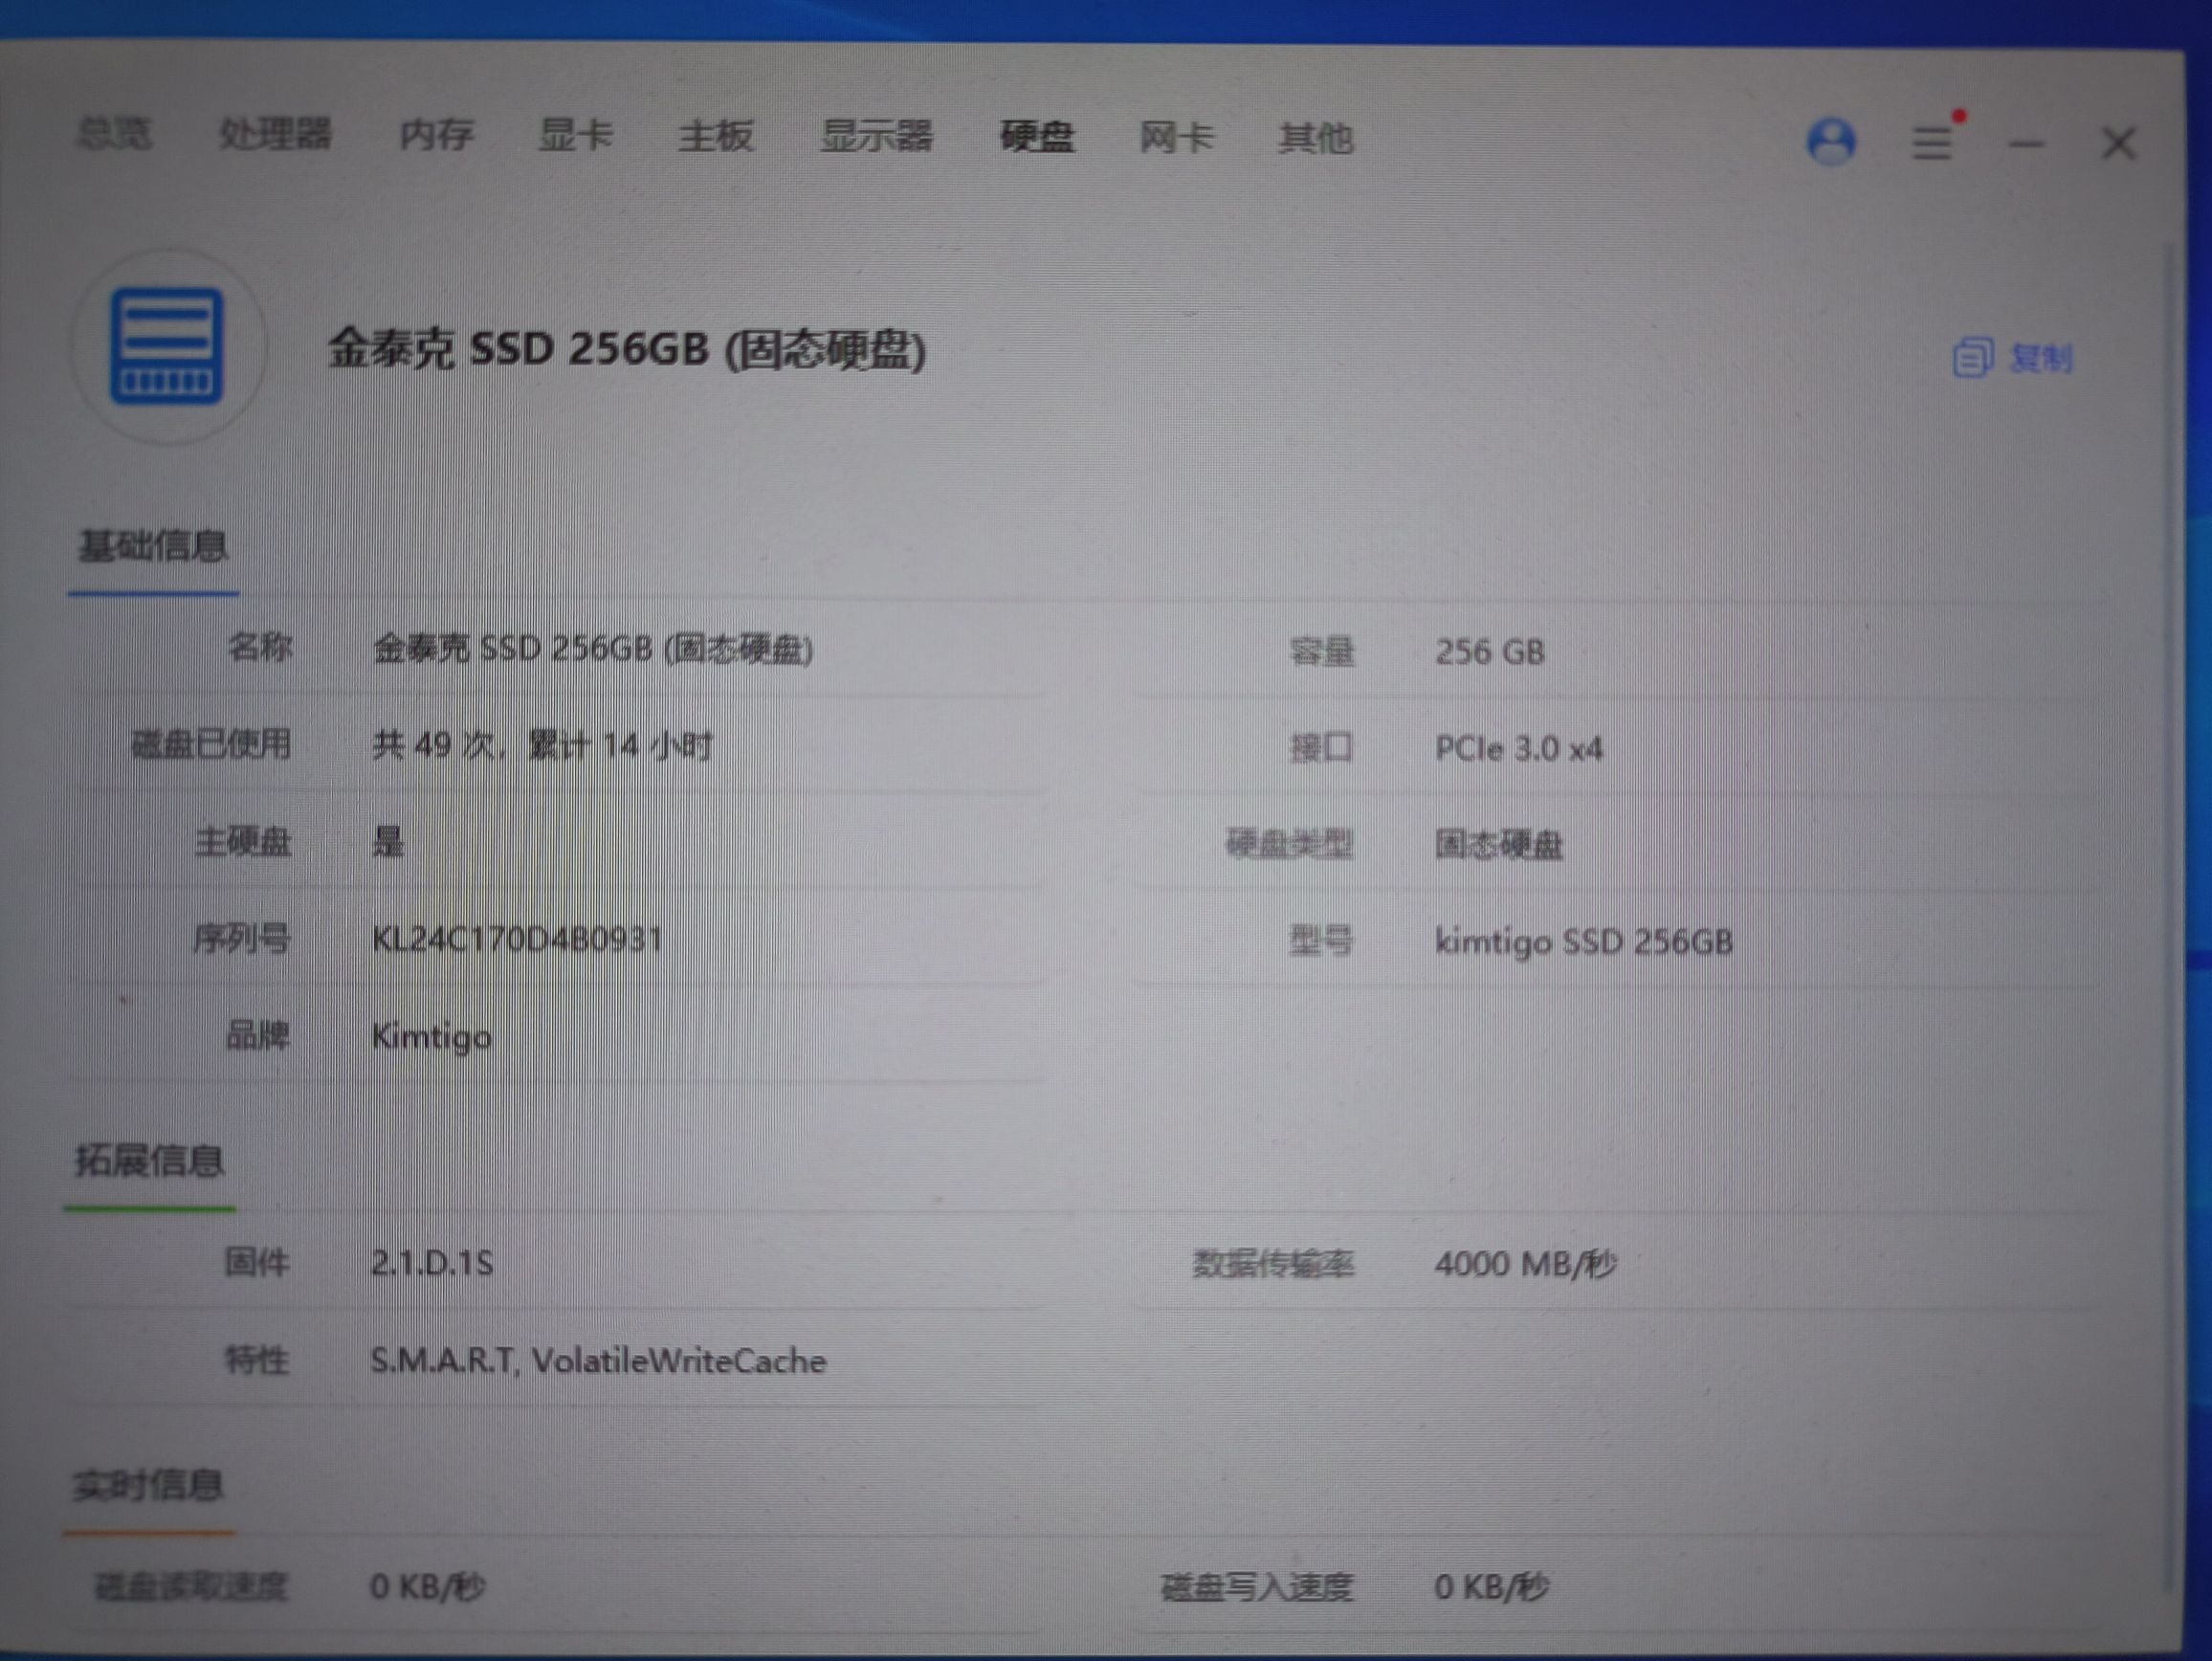Click the transfer rate 4000 MB/秒

pyautogui.click(x=1525, y=1265)
